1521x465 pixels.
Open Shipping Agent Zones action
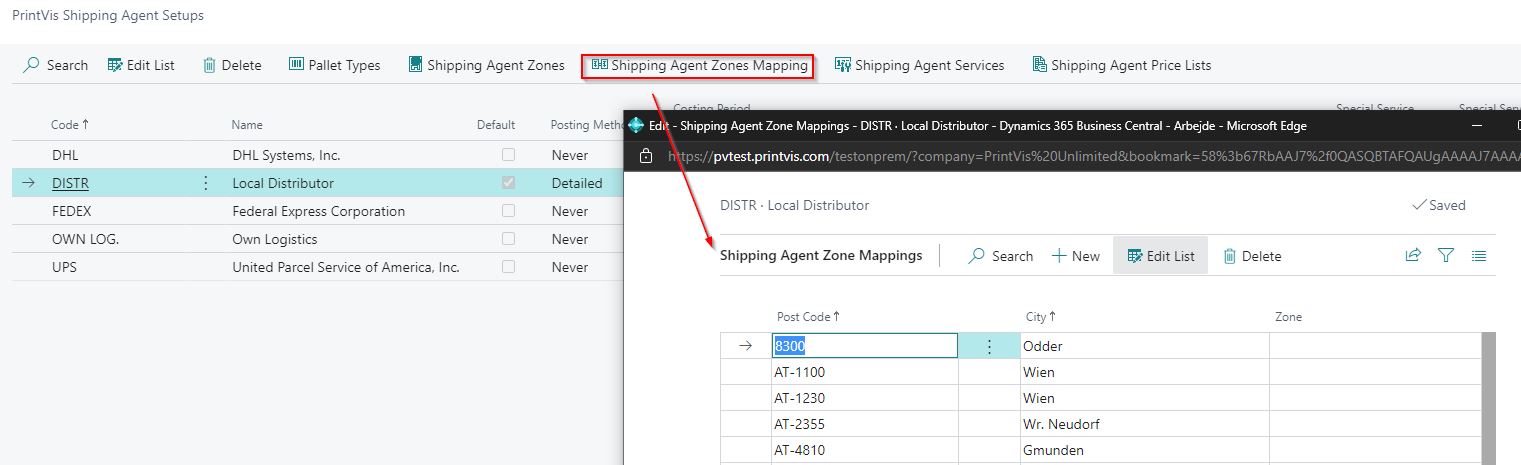pyautogui.click(x=487, y=65)
